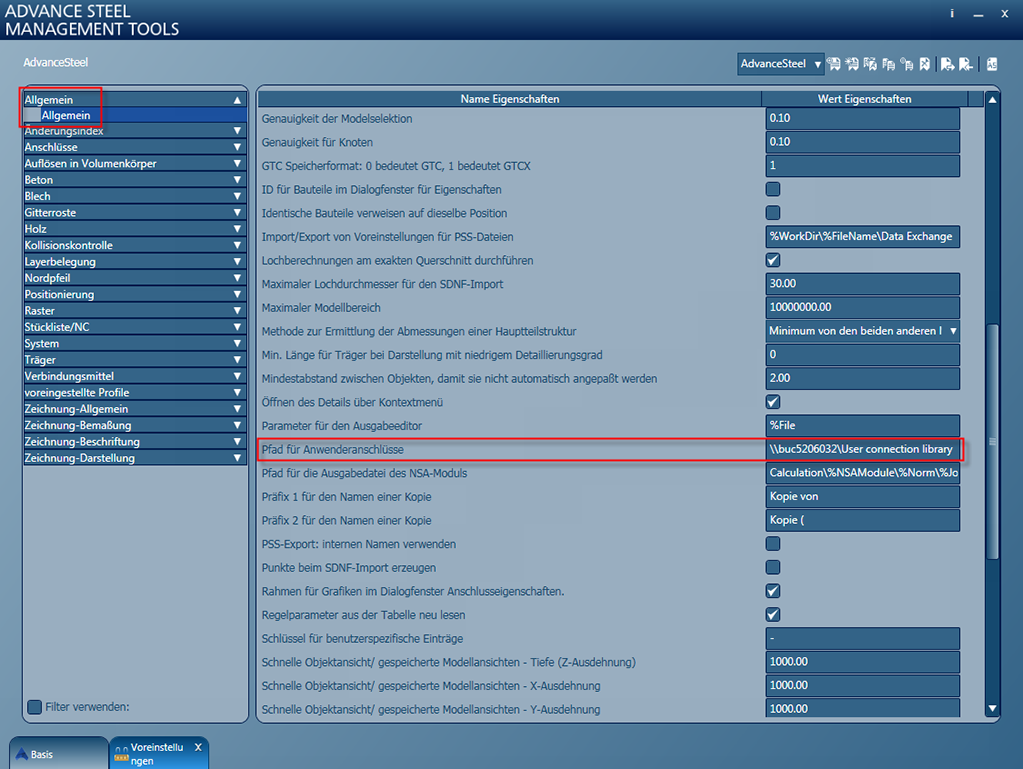
Task: Click the scrollbar up arrow in properties list
Action: (x=992, y=100)
